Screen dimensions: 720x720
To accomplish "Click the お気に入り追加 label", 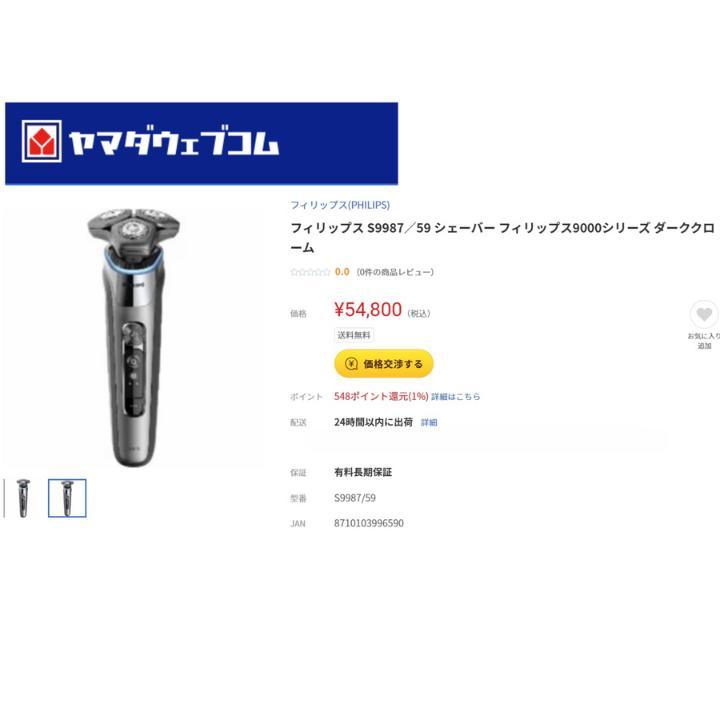I will (x=704, y=341).
